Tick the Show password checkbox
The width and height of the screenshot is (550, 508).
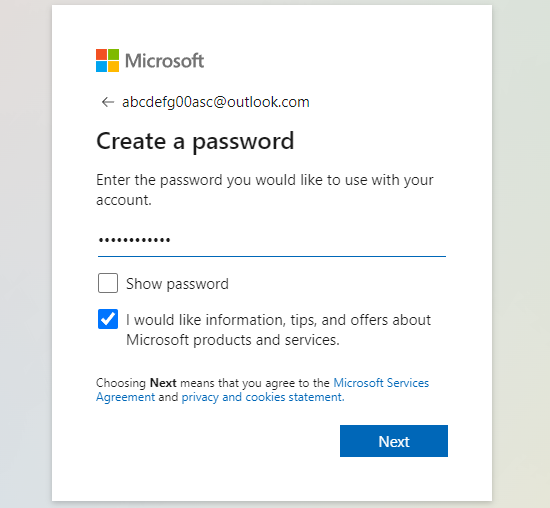click(108, 283)
